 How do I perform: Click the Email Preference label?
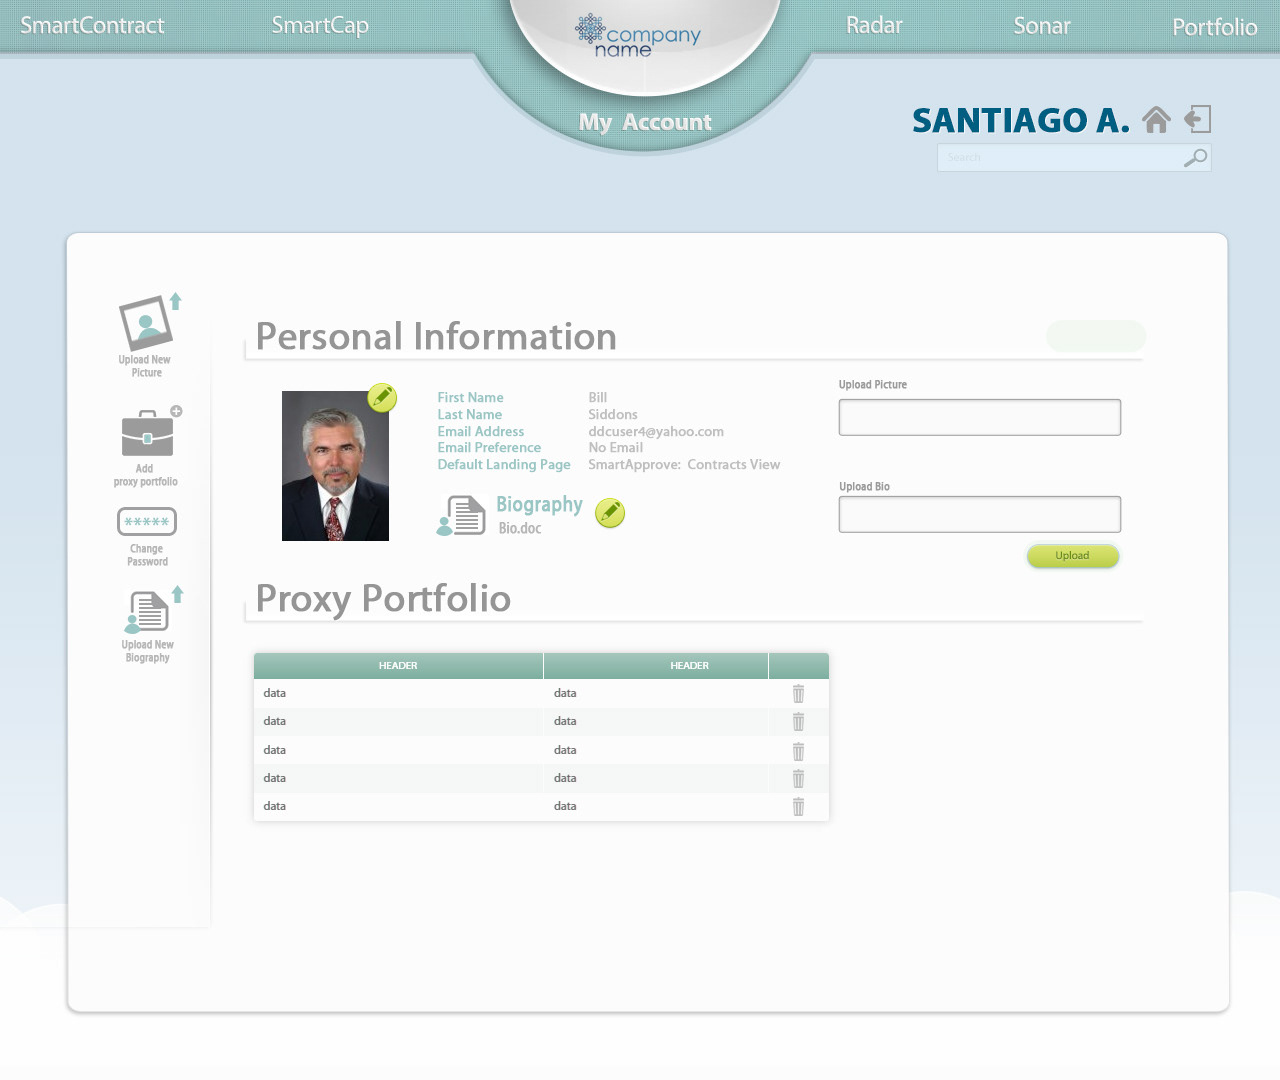point(489,448)
